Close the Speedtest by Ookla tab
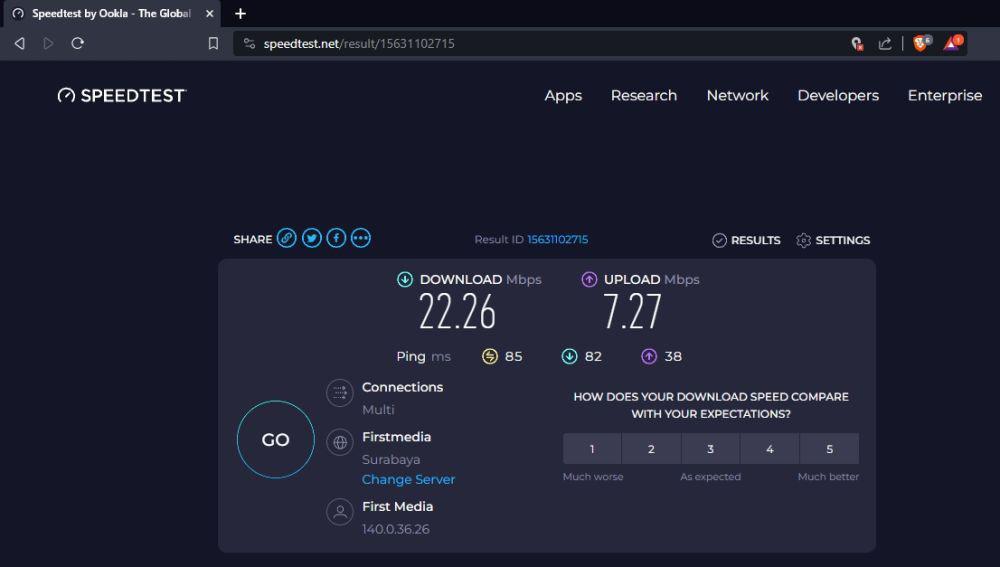Image resolution: width=1000 pixels, height=567 pixels. tap(209, 13)
